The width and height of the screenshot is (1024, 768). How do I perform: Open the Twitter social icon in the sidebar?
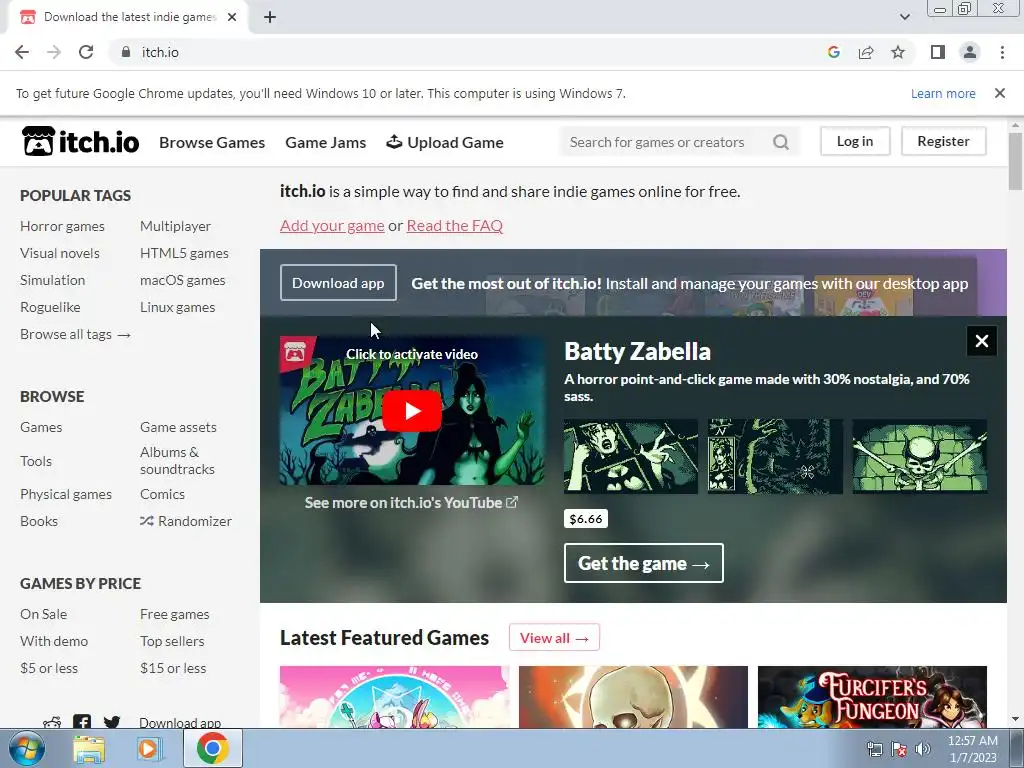(112, 722)
